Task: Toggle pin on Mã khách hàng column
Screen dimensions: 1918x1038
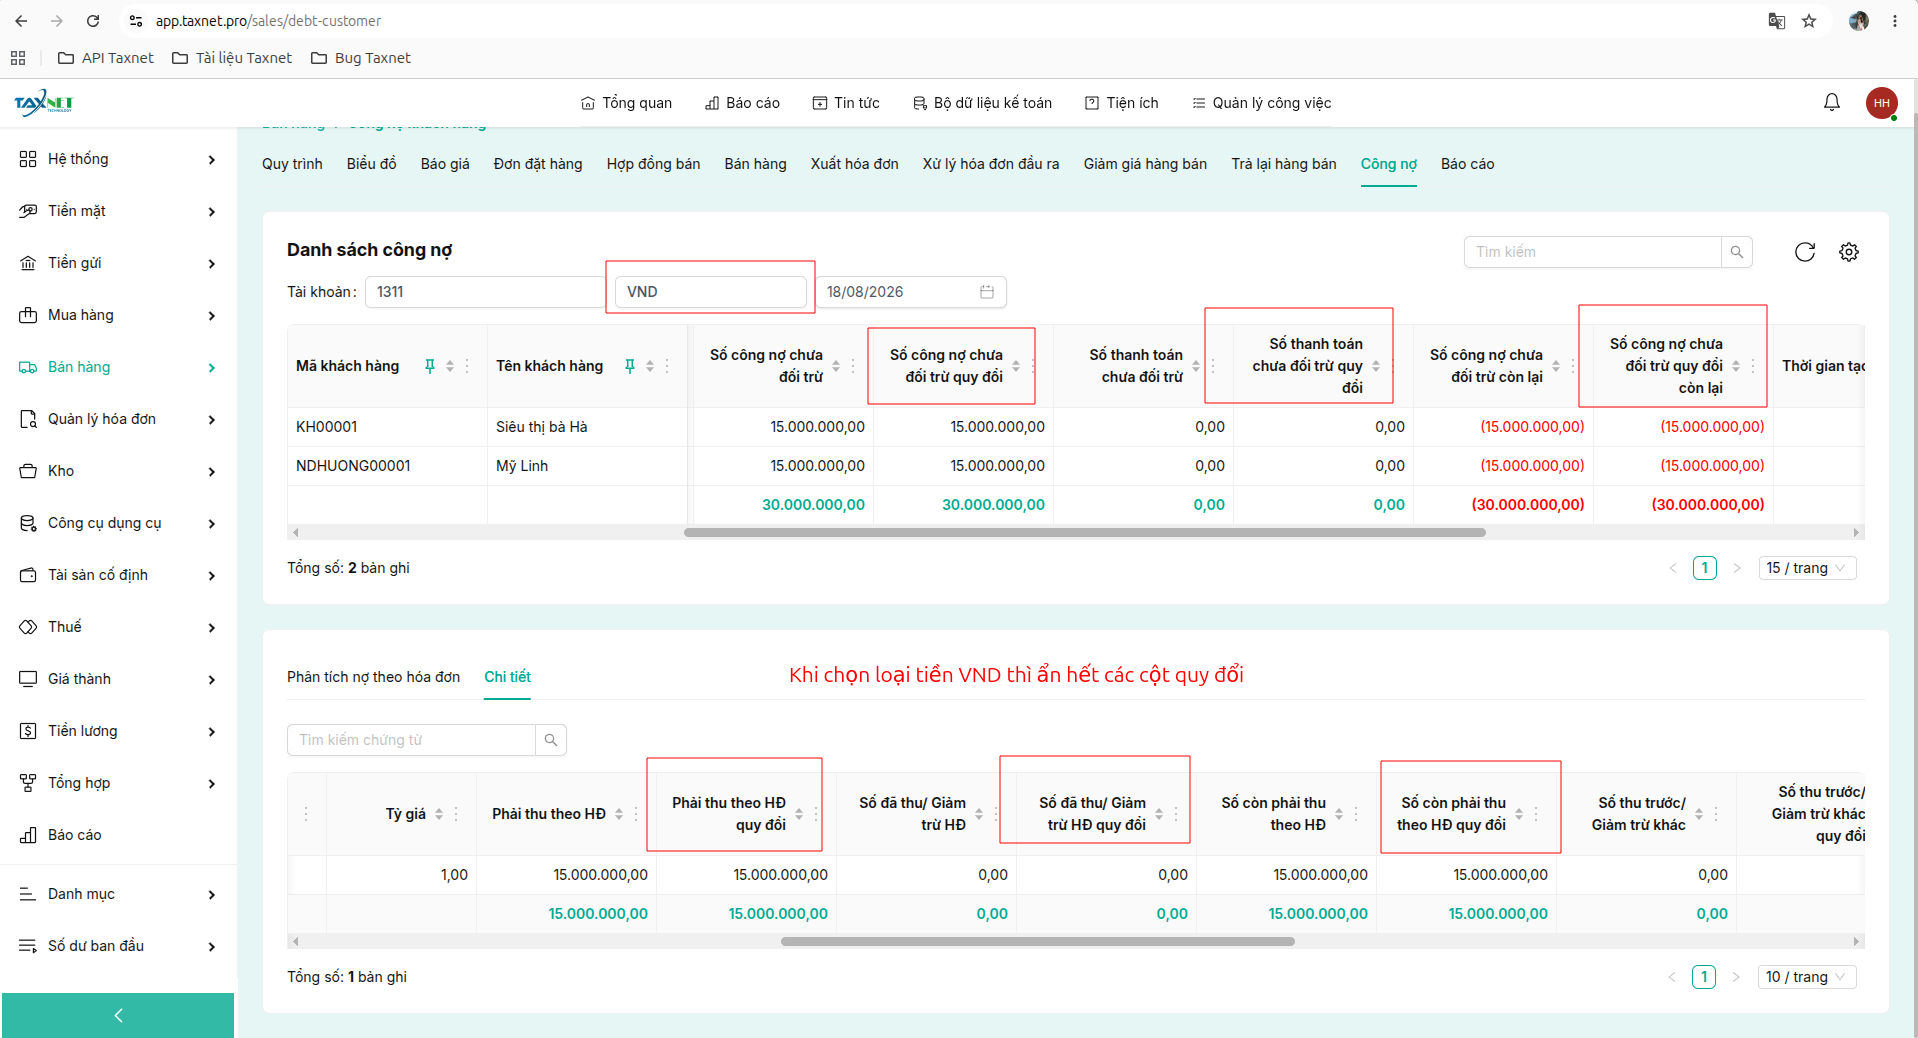Action: pyautogui.click(x=430, y=366)
